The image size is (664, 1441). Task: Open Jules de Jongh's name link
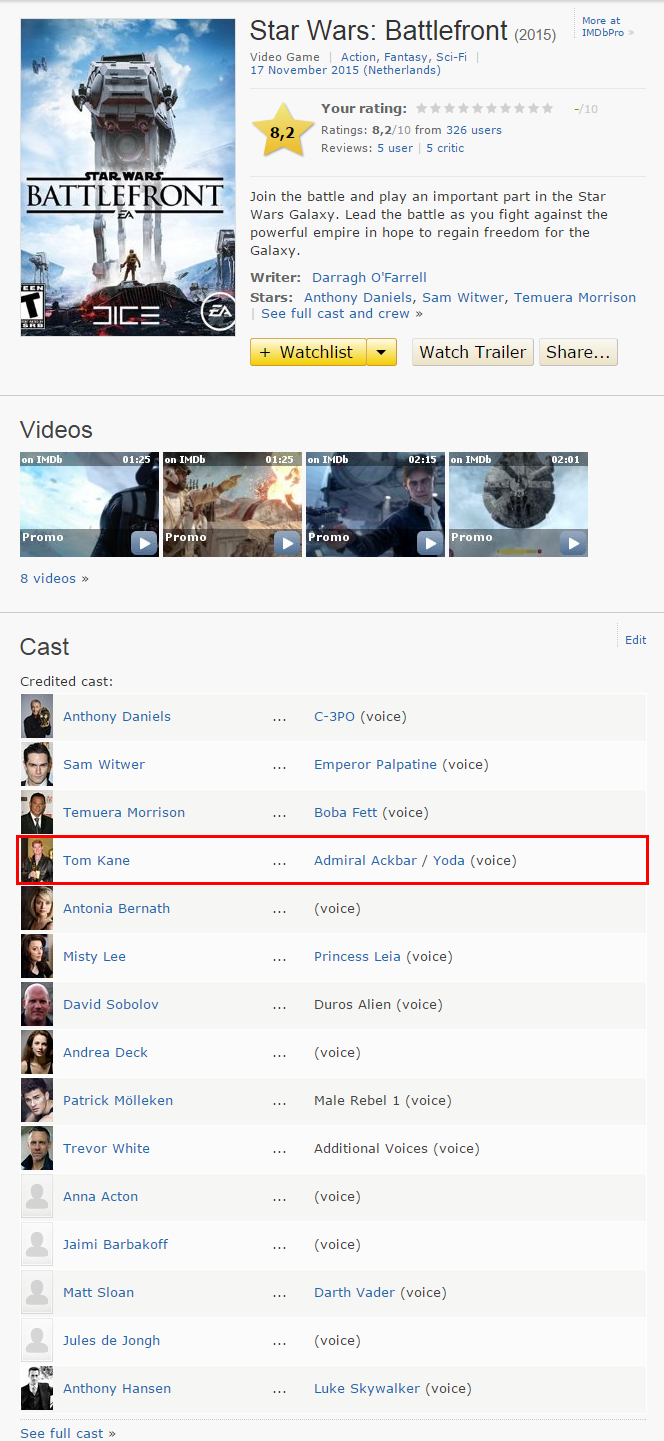pyautogui.click(x=111, y=1340)
